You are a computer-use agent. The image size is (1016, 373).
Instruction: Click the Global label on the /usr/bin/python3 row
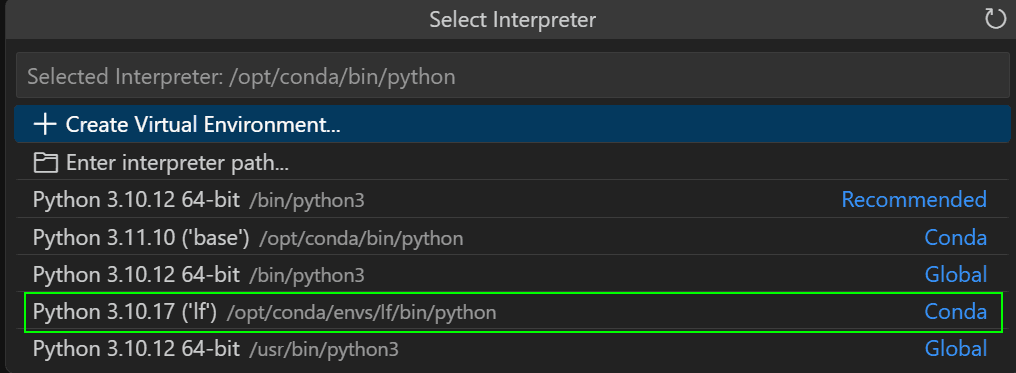point(955,349)
